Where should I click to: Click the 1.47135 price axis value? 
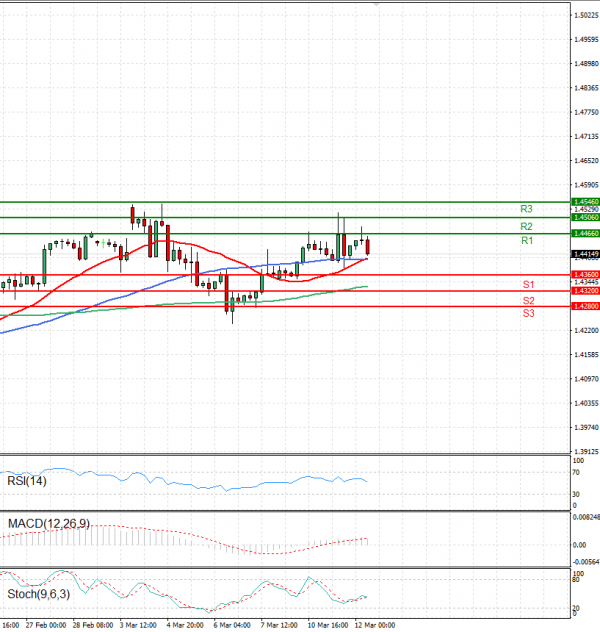(586, 137)
